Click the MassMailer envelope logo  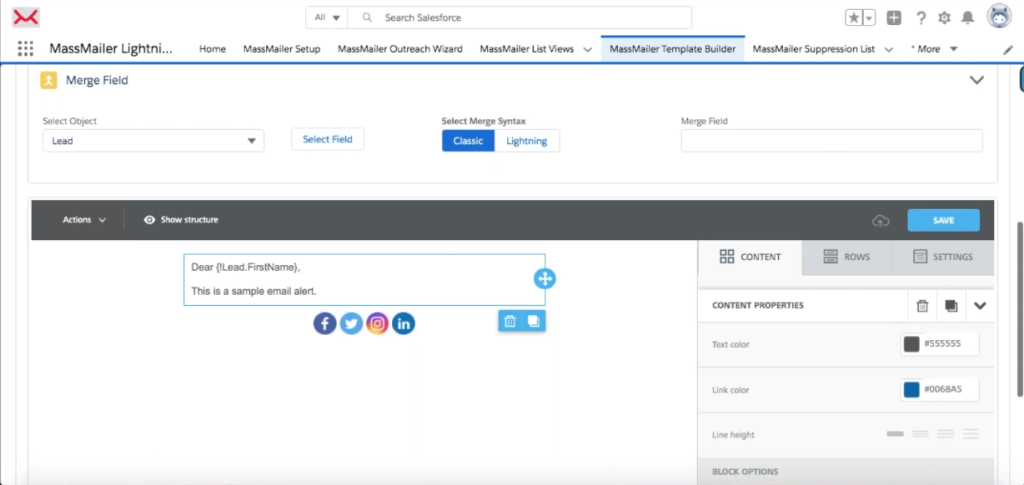pyautogui.click(x=26, y=18)
